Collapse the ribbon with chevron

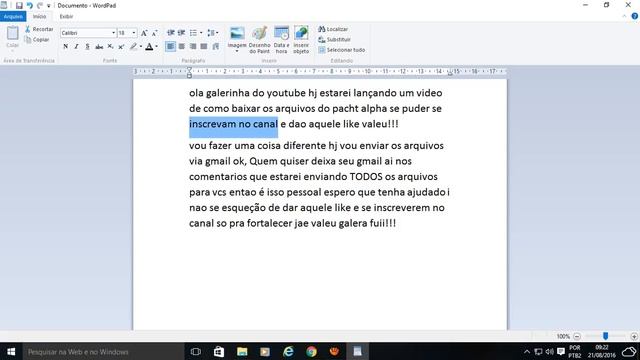click(x=624, y=16)
